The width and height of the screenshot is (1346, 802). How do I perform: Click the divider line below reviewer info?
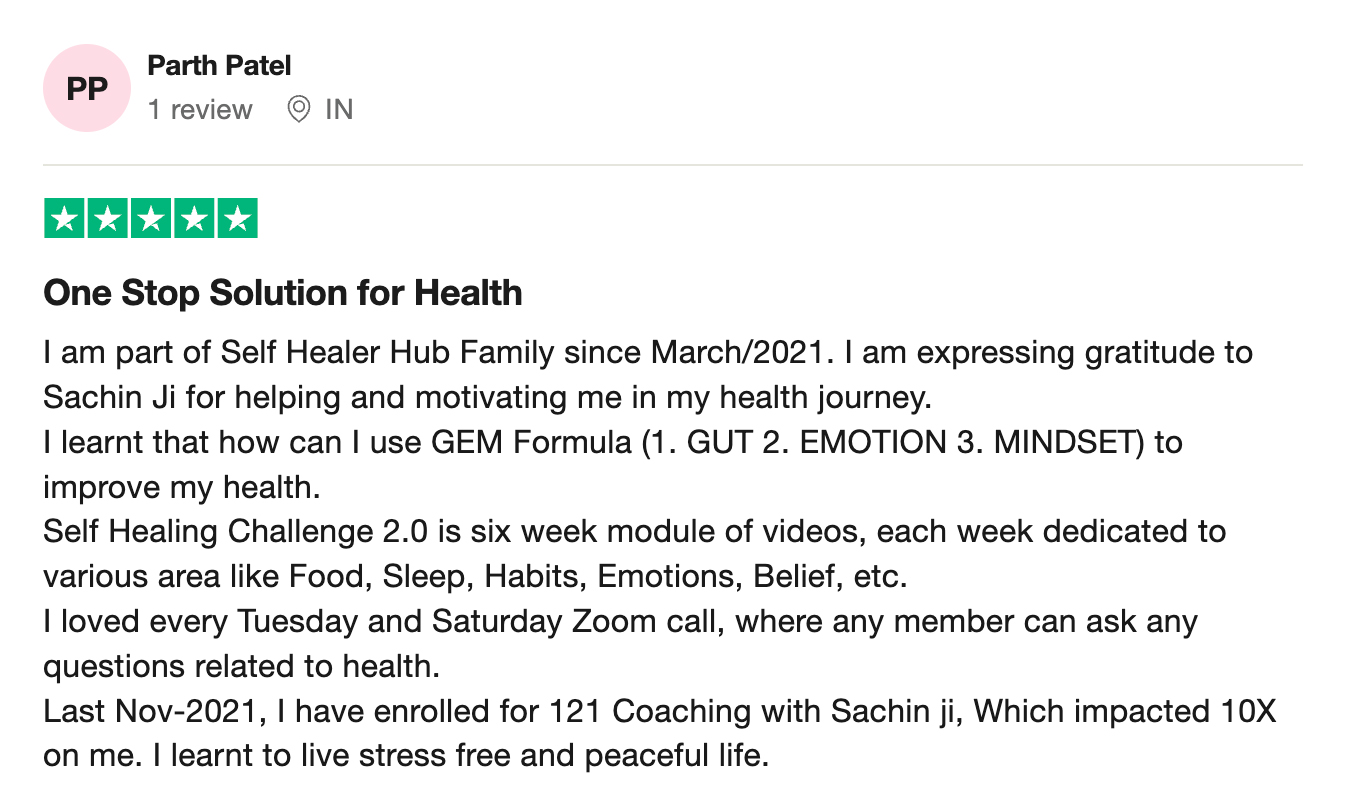pos(673,165)
